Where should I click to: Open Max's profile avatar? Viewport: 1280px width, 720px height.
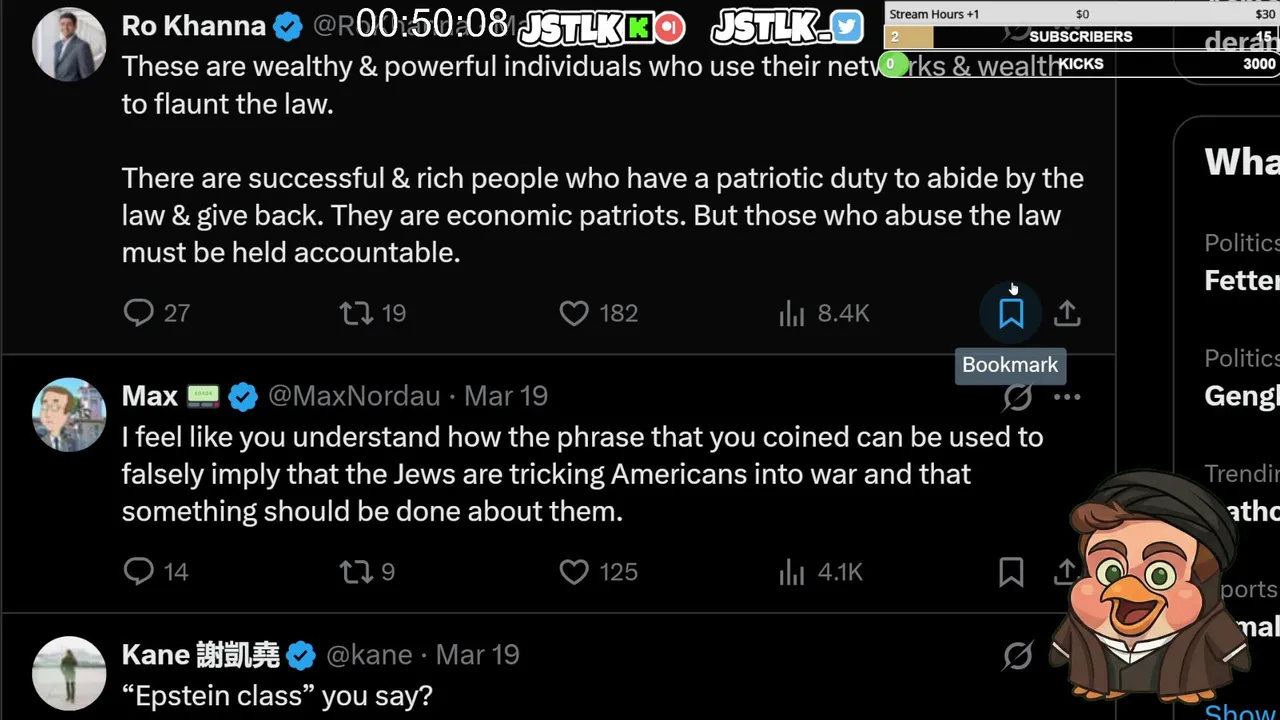[69, 414]
